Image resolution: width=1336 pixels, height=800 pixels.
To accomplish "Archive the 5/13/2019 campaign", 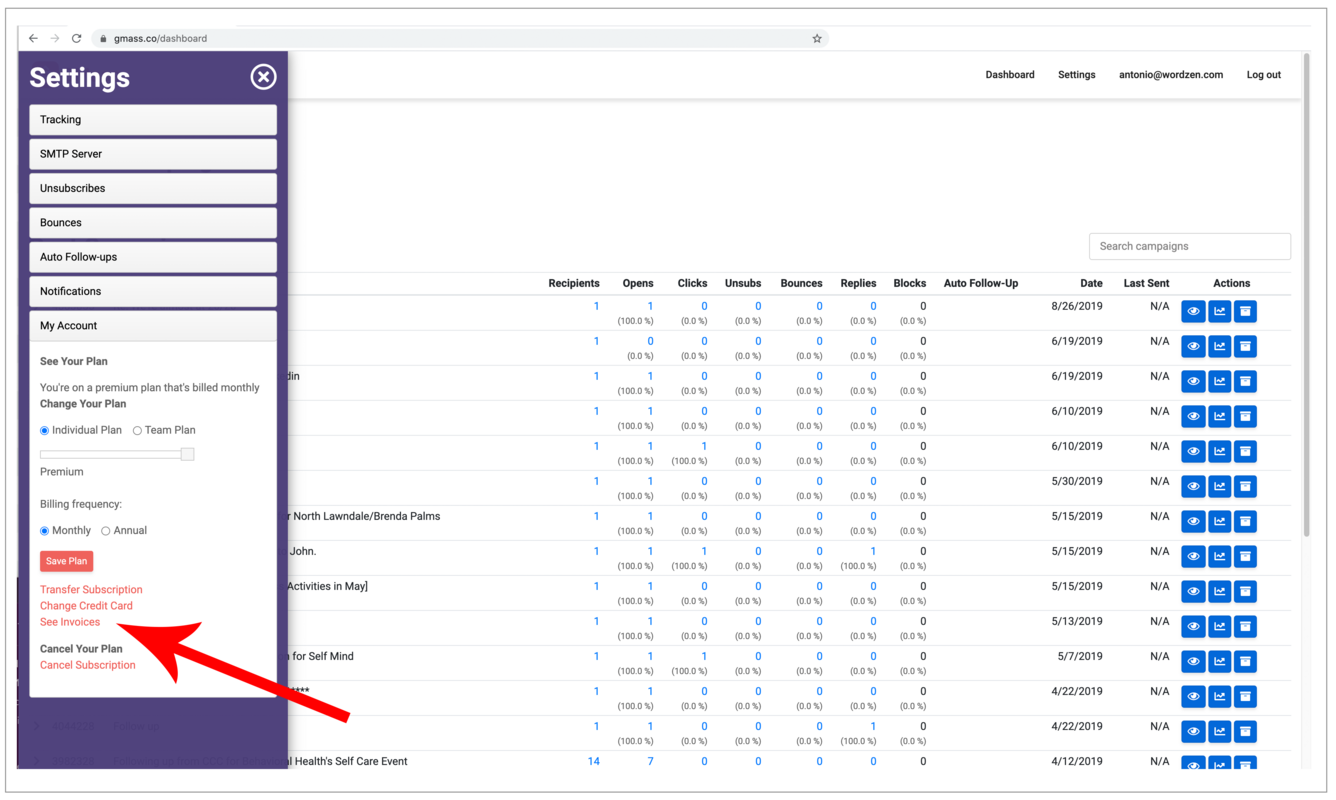I will 1245,627.
